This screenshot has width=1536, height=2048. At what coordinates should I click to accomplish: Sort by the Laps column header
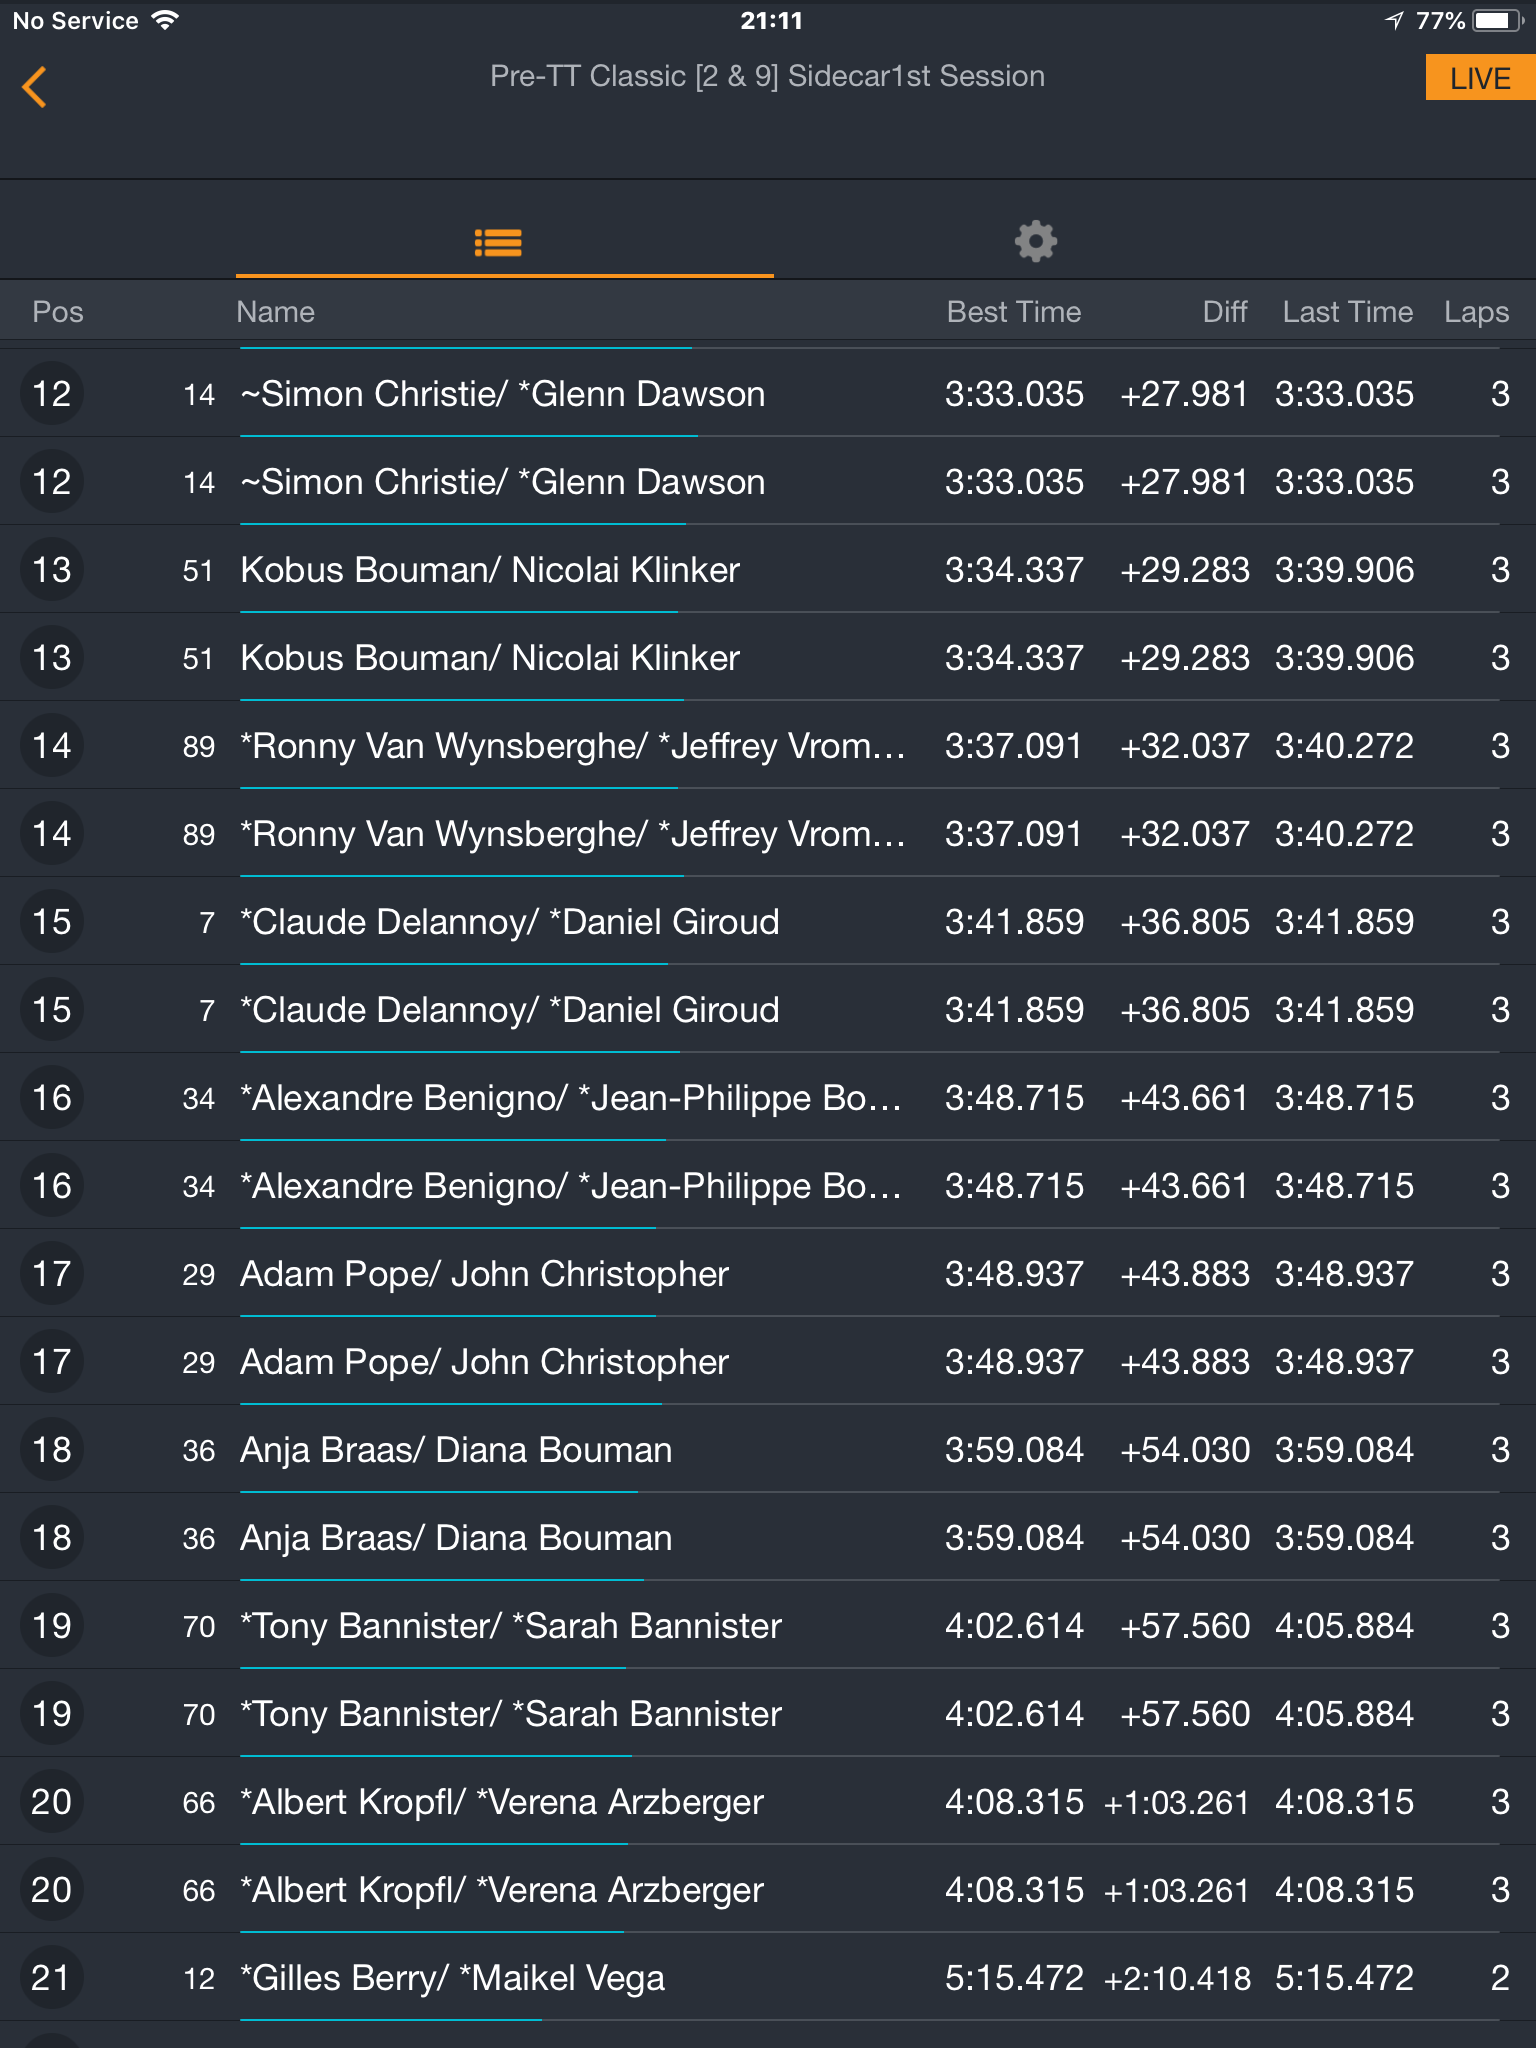click(x=1476, y=312)
